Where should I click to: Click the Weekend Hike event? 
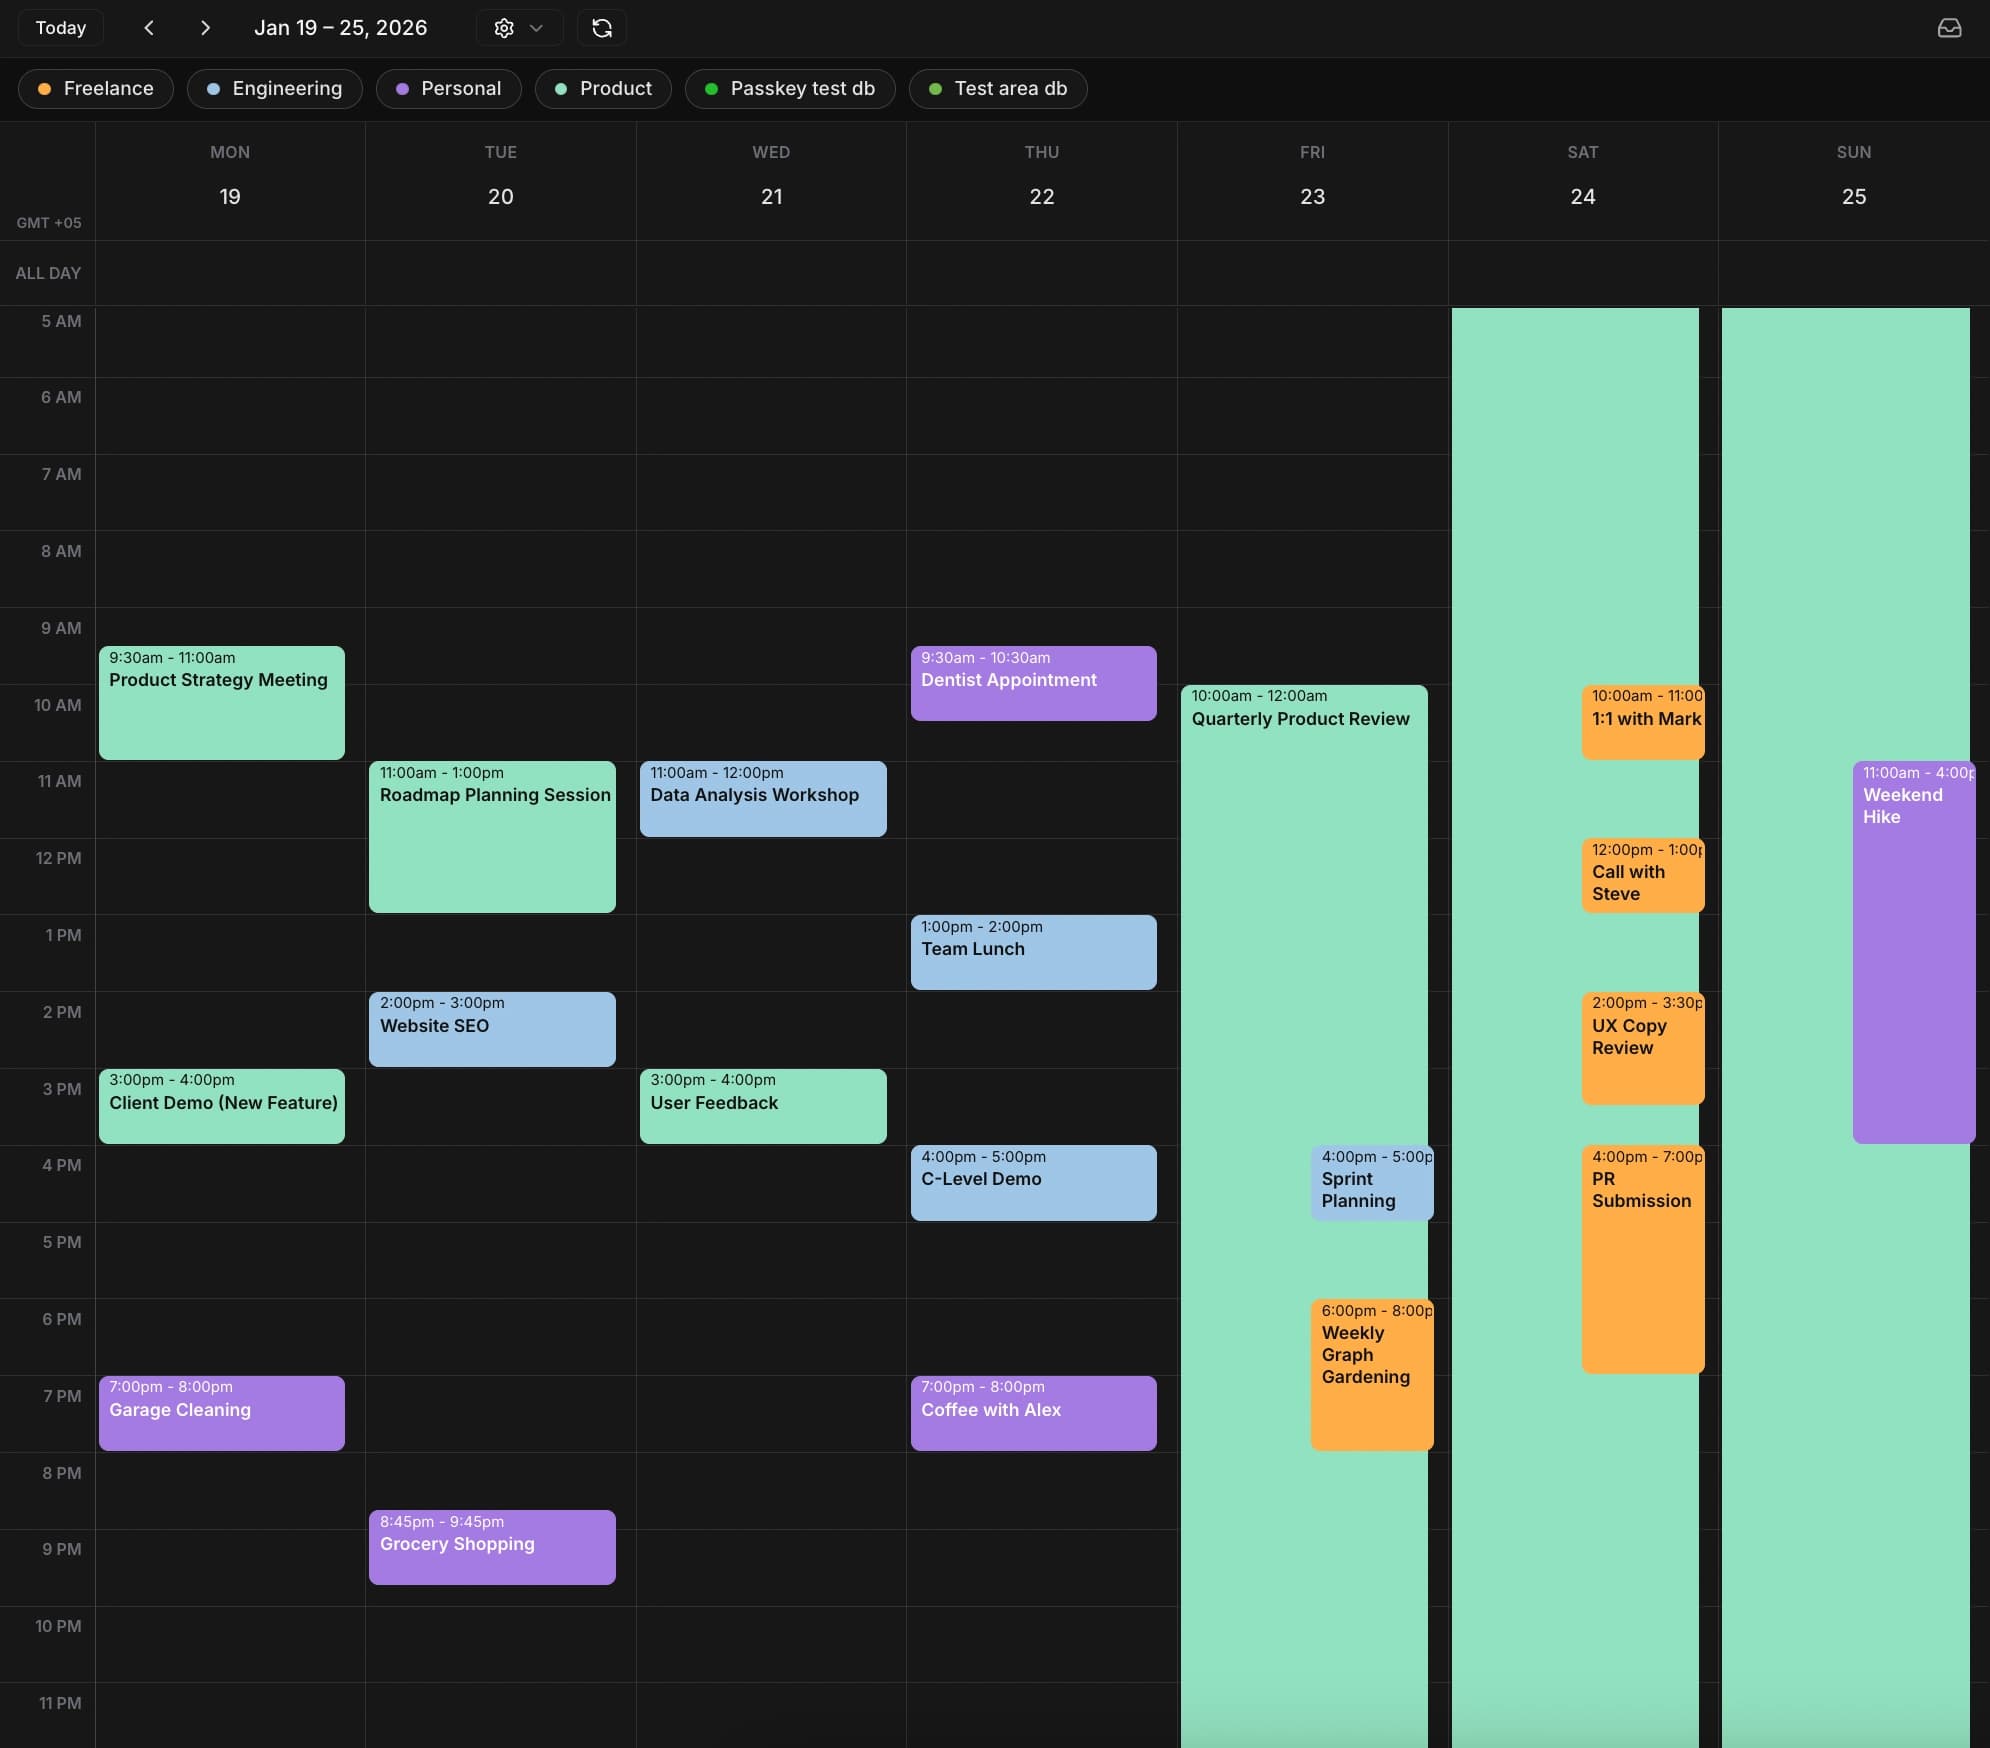point(1912,951)
